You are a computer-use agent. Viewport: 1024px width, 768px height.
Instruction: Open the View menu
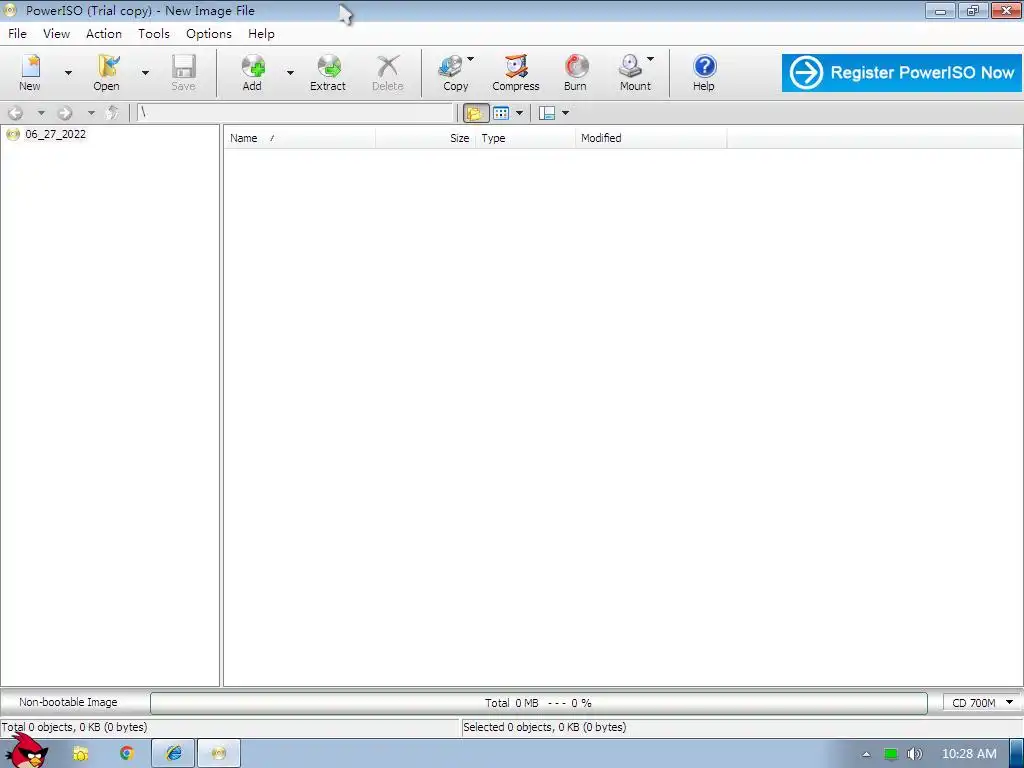[x=57, y=34]
